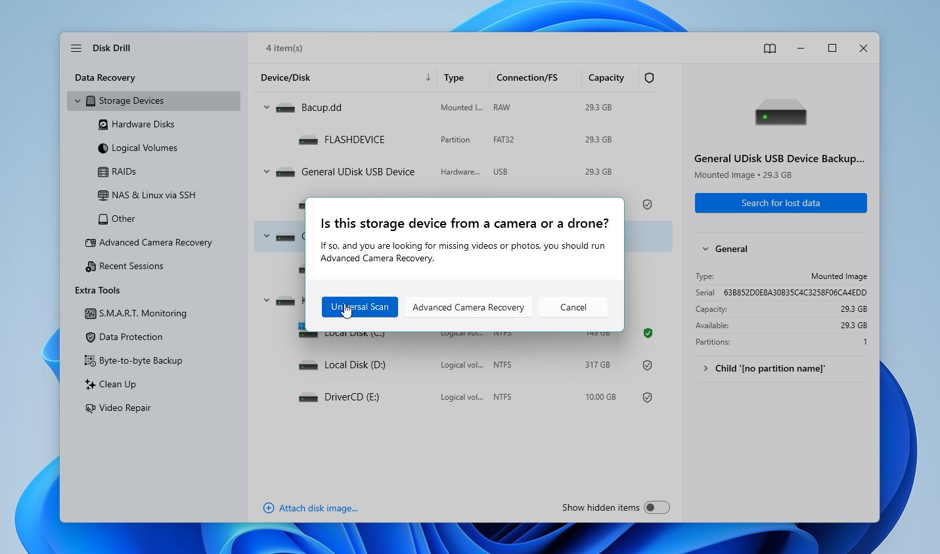Viewport: 940px width, 554px height.
Task: Open Advanced Camera Recovery in sidebar
Action: click(x=155, y=242)
